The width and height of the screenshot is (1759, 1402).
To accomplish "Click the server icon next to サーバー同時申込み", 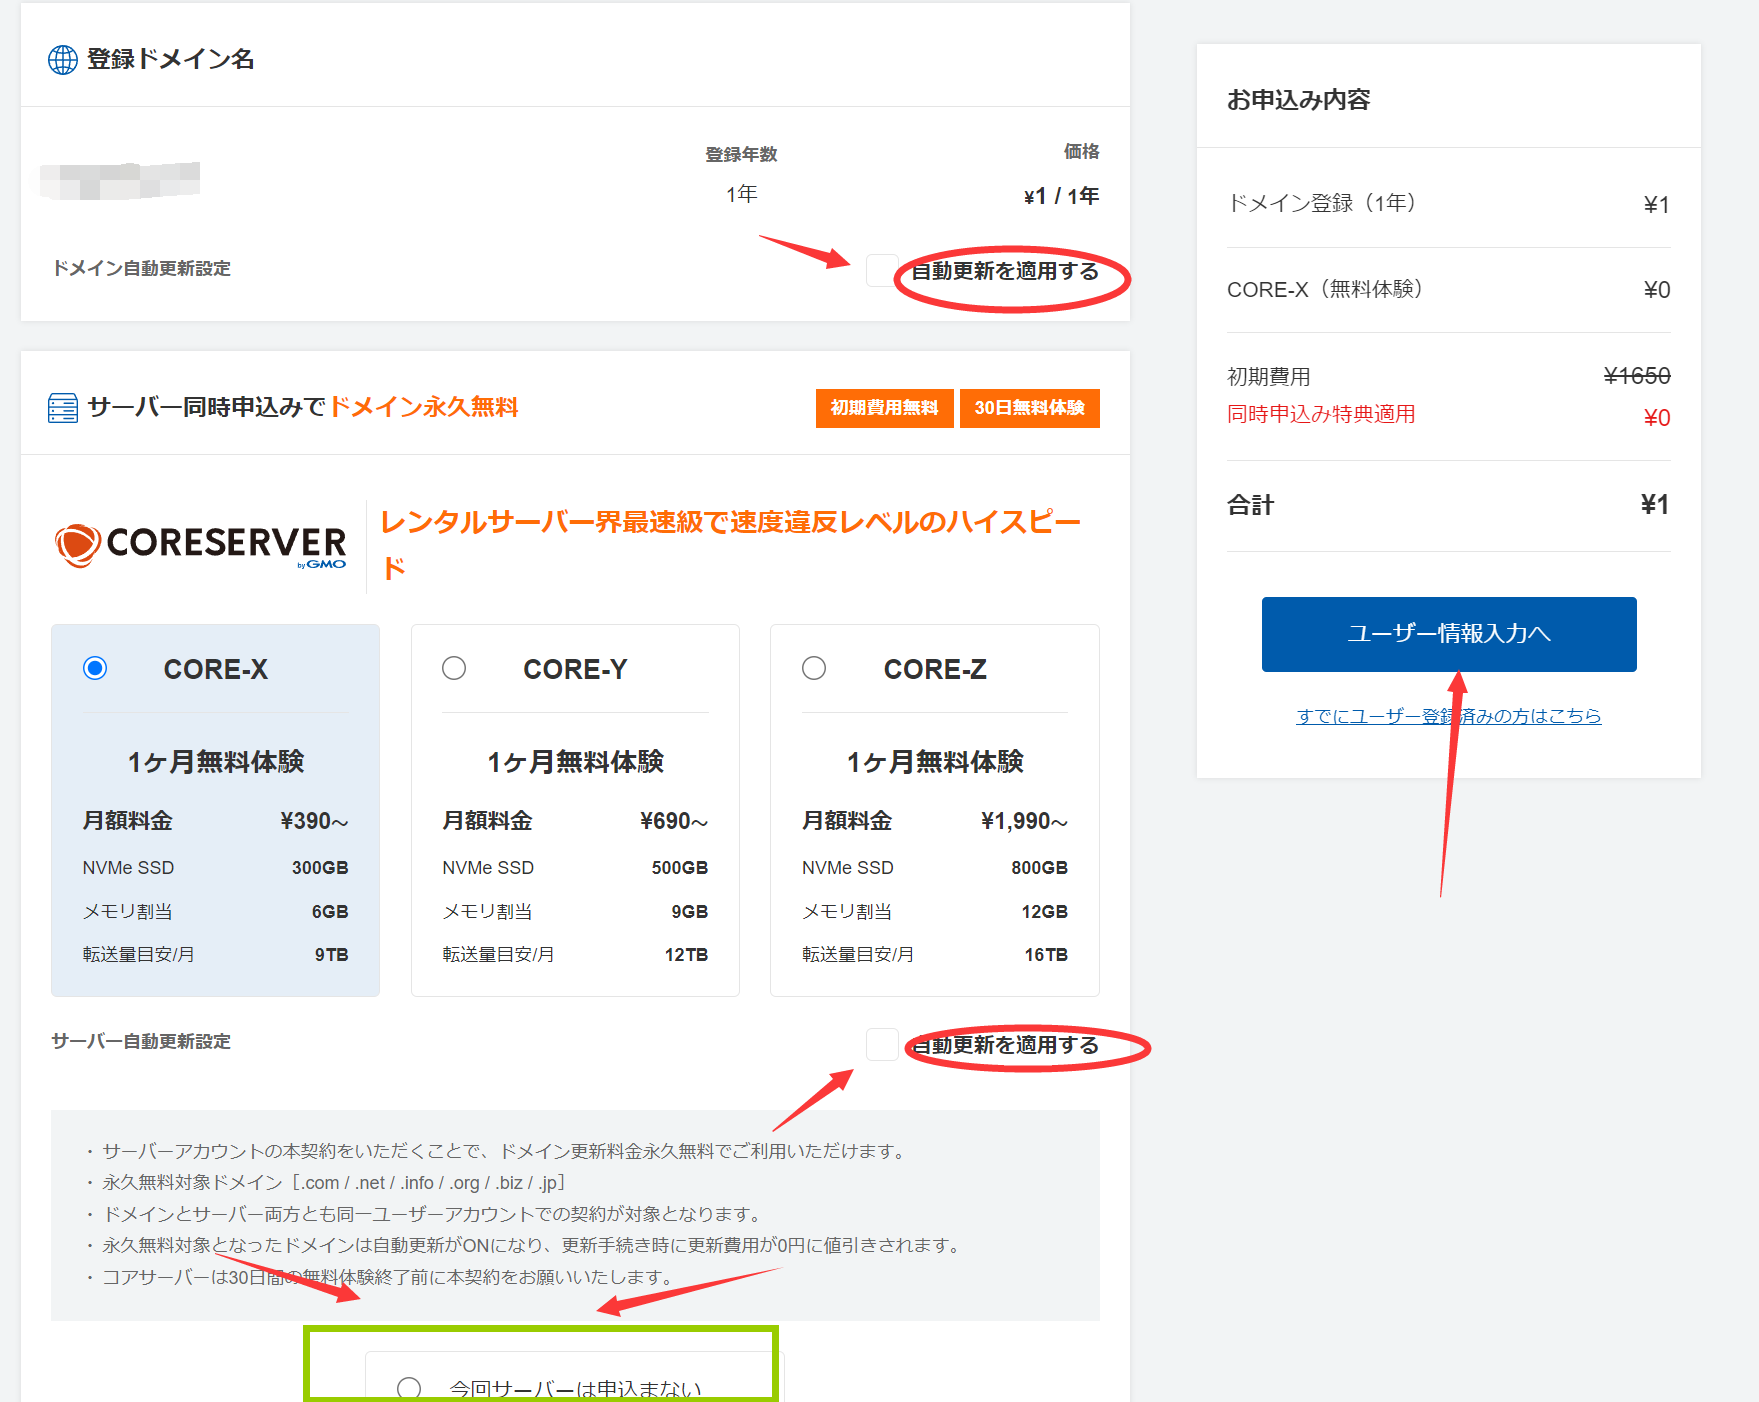I will 63,407.
